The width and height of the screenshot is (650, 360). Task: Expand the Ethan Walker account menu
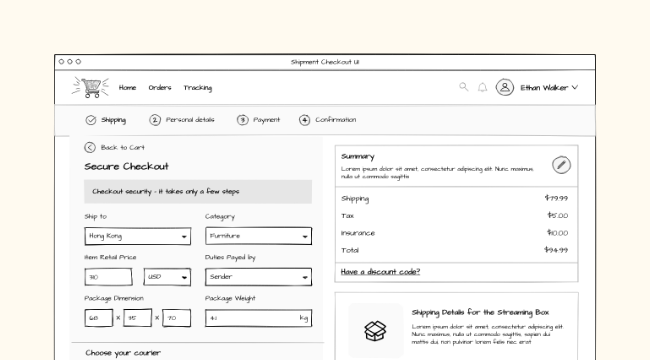coord(575,88)
